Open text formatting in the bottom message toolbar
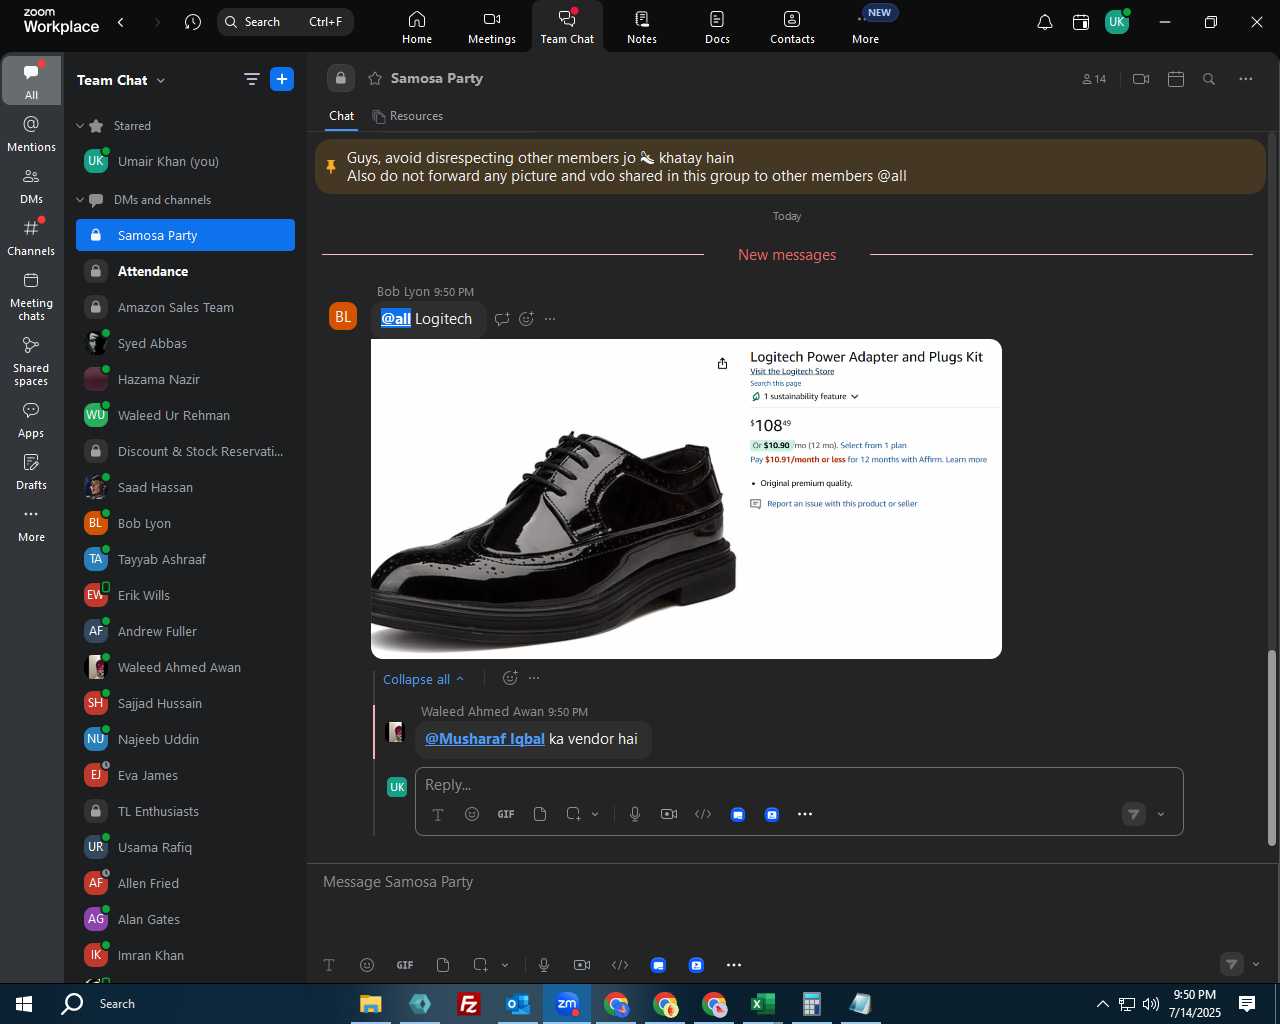 pyautogui.click(x=329, y=965)
